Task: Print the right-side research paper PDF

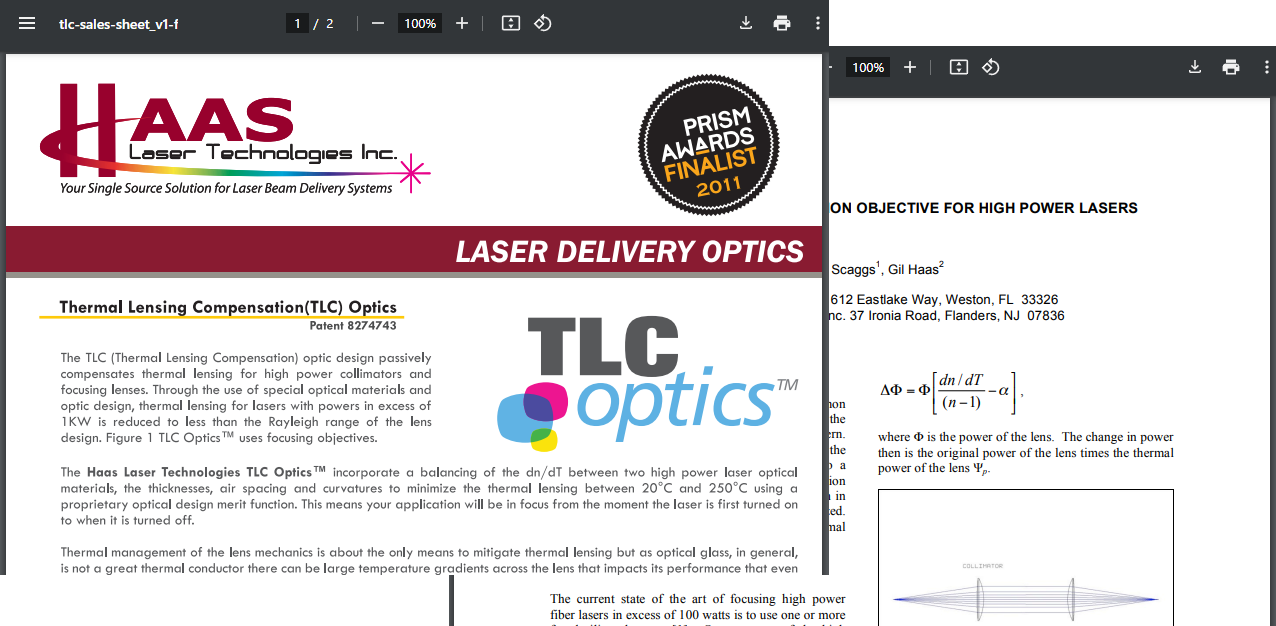Action: click(x=1231, y=67)
